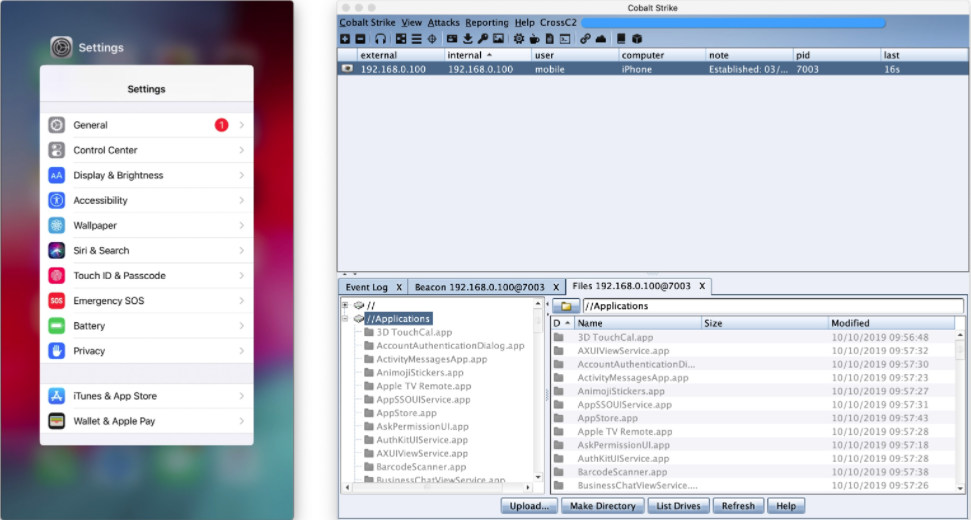This screenshot has width=971, height=520.
Task: Open the Attacks menu
Action: coord(443,22)
